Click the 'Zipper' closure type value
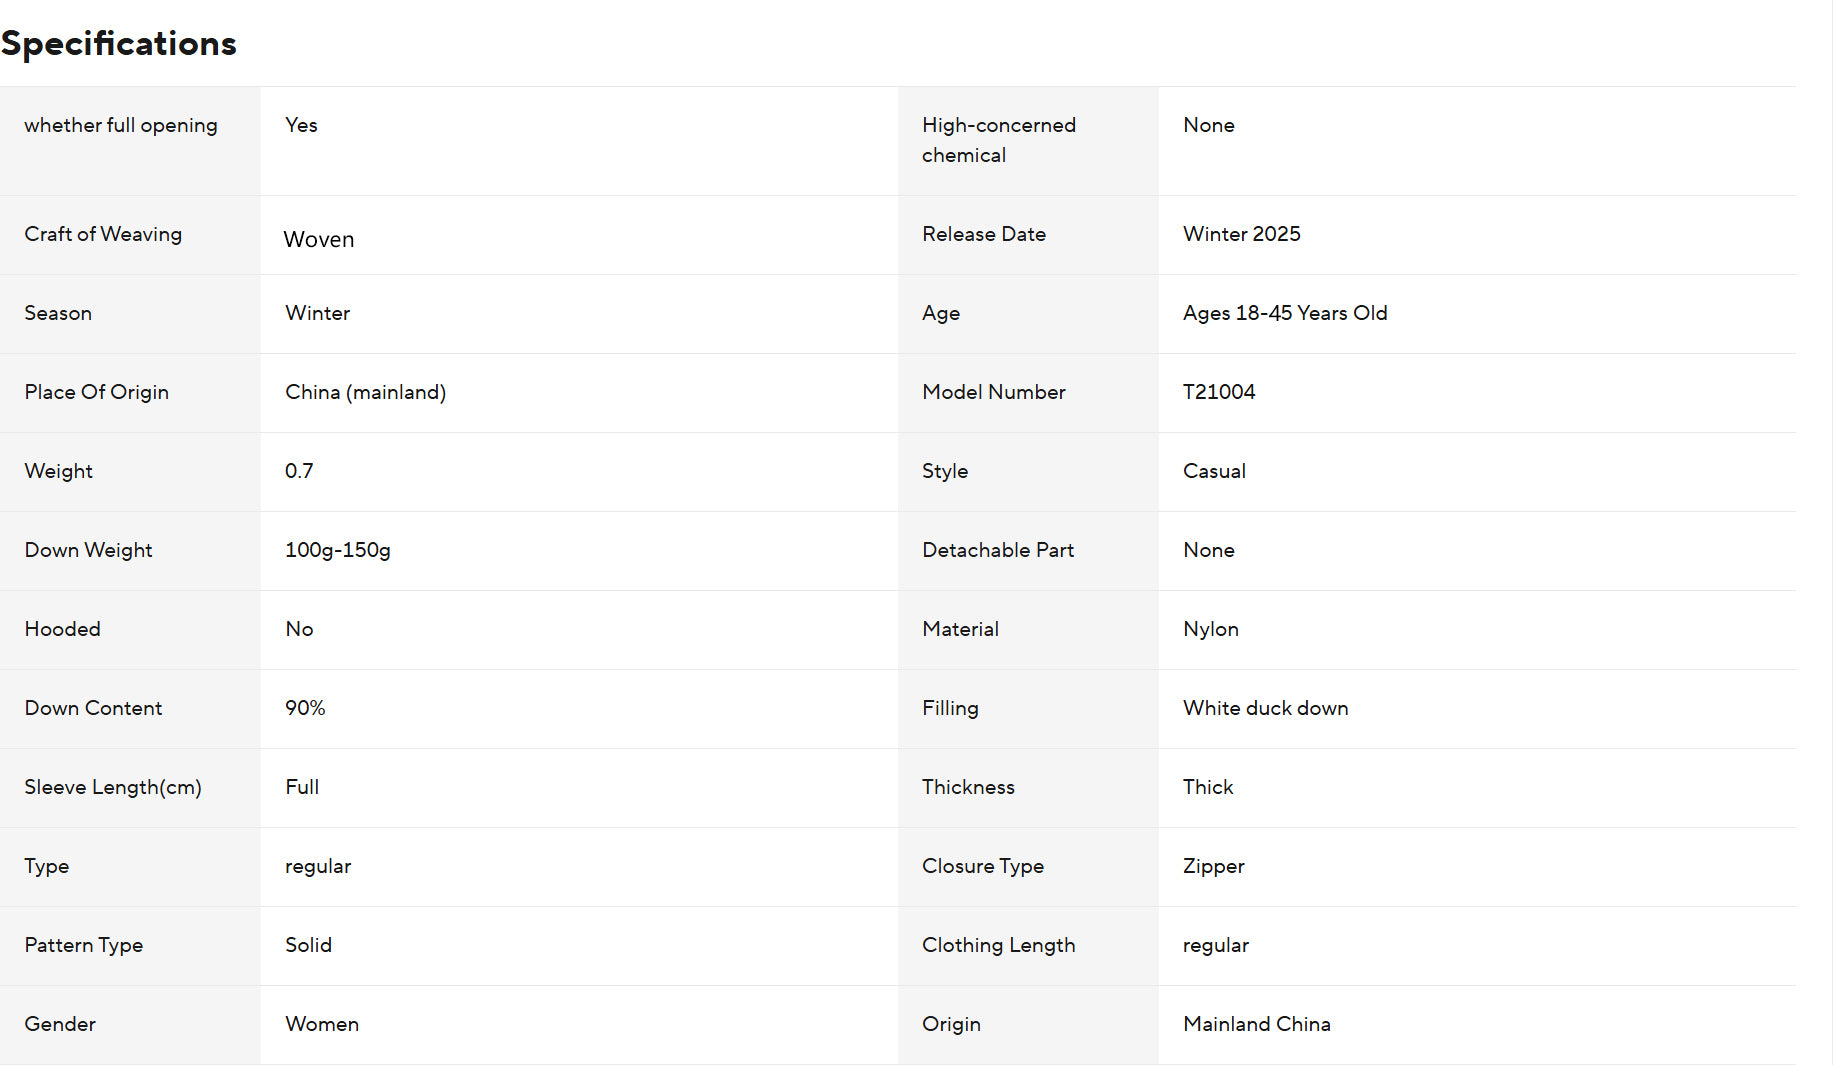Image resolution: width=1833 pixels, height=1065 pixels. [1213, 866]
